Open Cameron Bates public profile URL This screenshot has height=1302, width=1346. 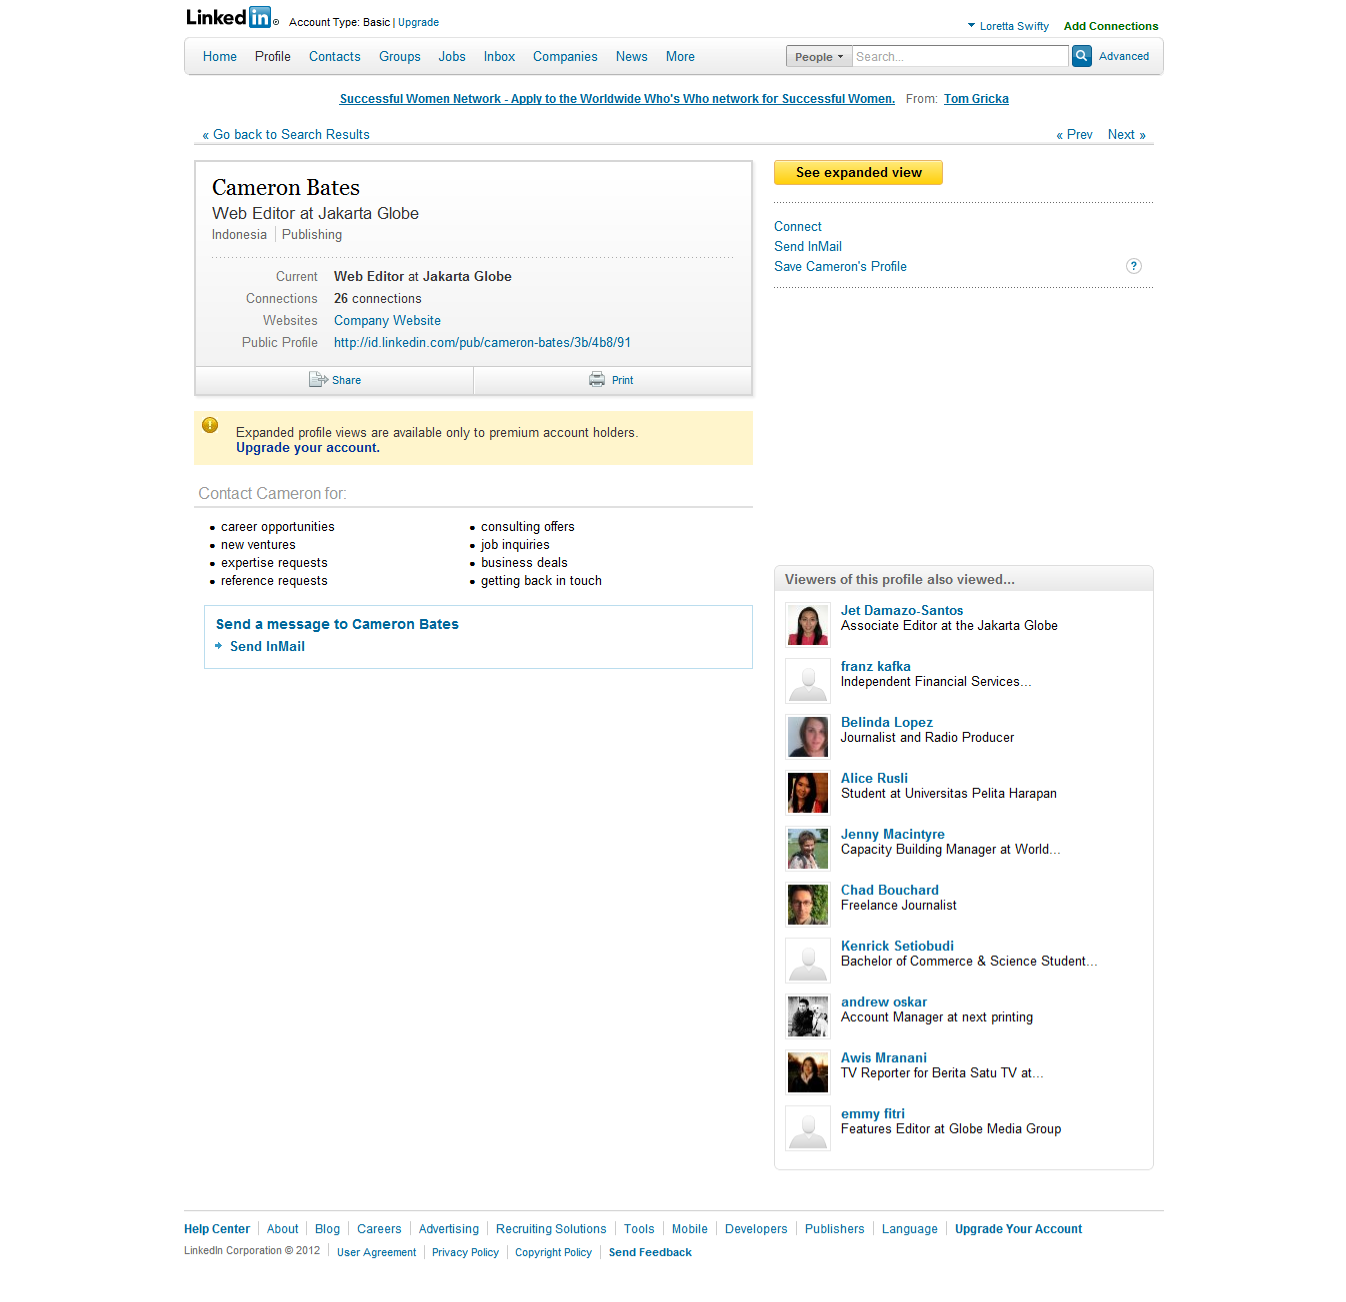(x=482, y=343)
